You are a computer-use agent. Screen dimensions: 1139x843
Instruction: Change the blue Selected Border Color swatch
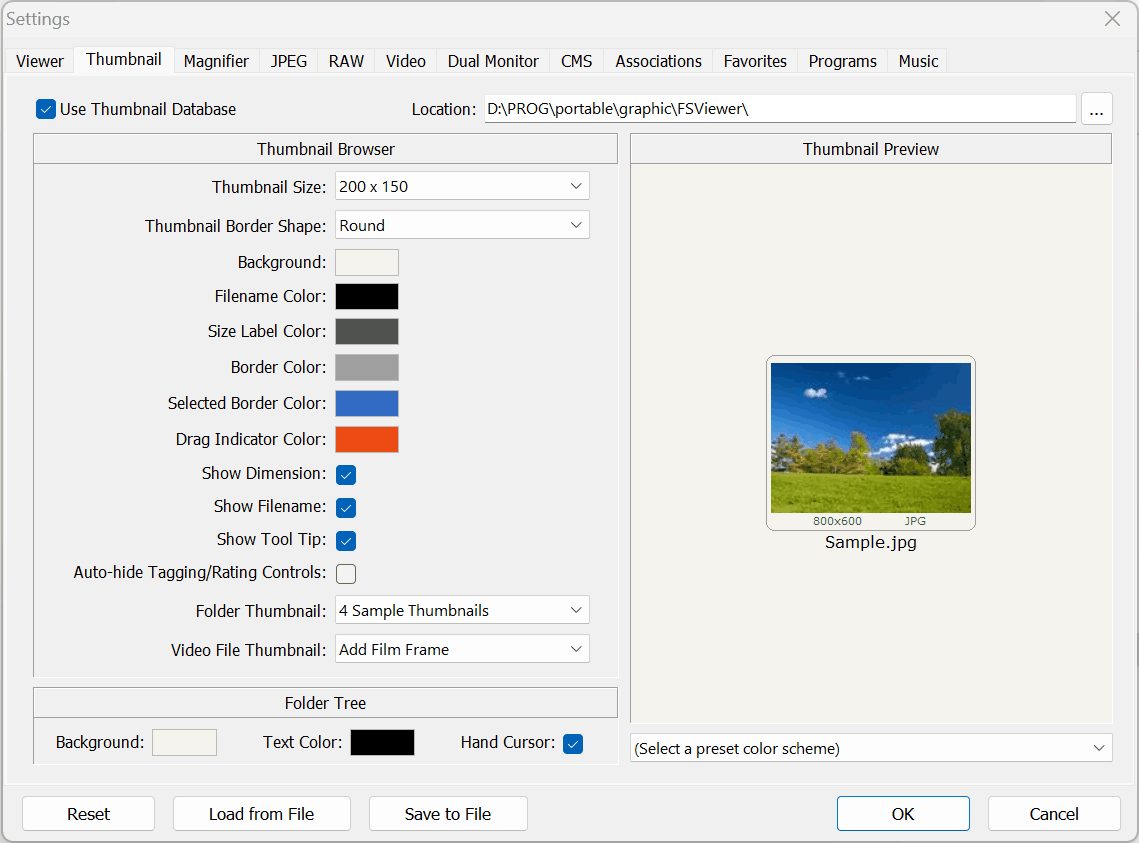(x=367, y=404)
